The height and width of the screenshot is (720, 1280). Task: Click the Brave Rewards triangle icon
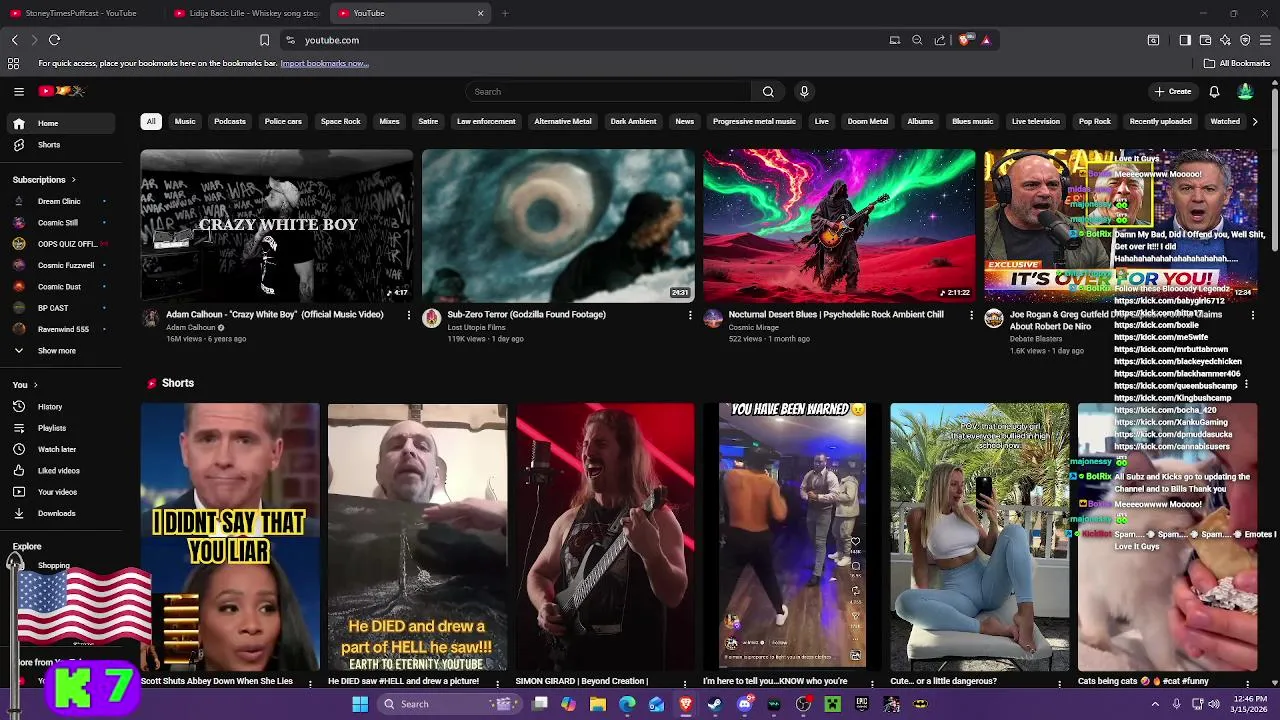[986, 40]
